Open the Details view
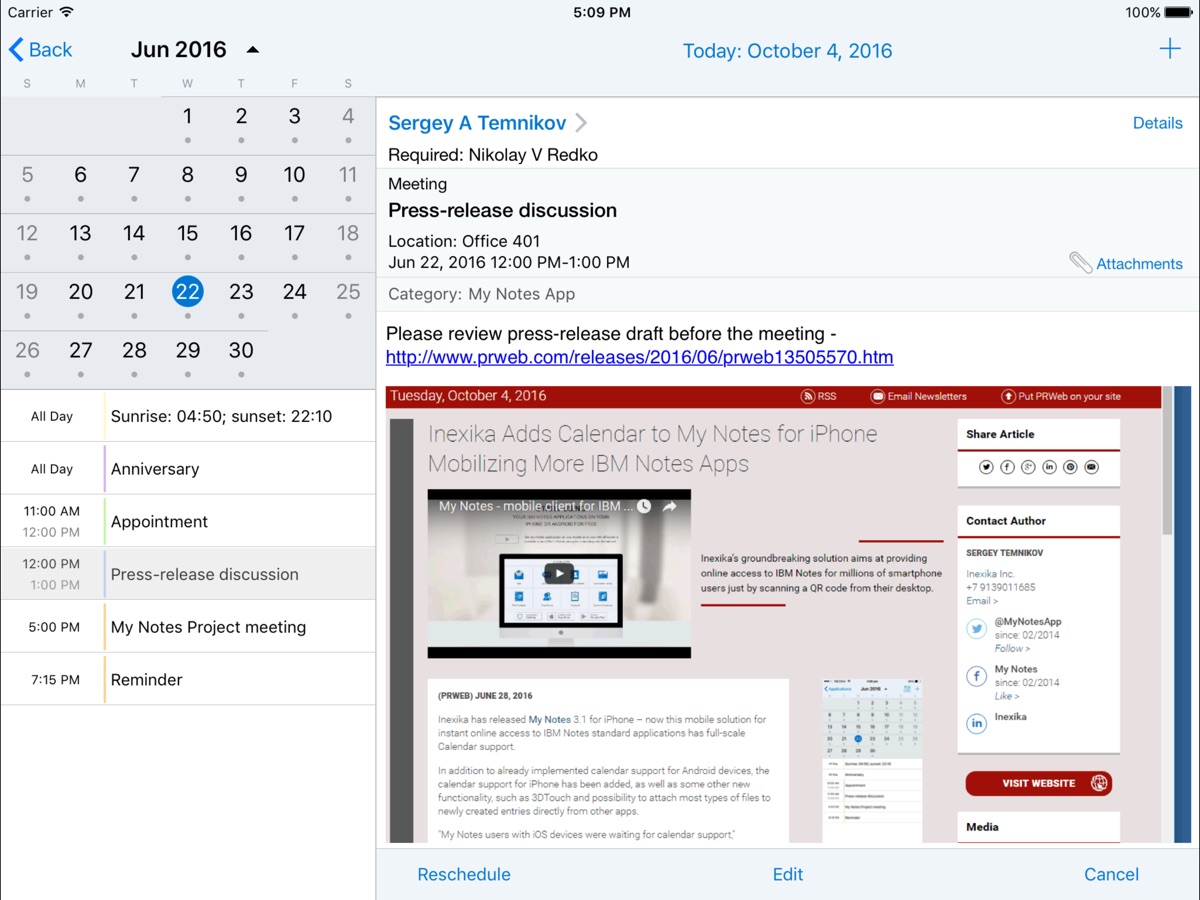1200x900 pixels. click(x=1157, y=123)
